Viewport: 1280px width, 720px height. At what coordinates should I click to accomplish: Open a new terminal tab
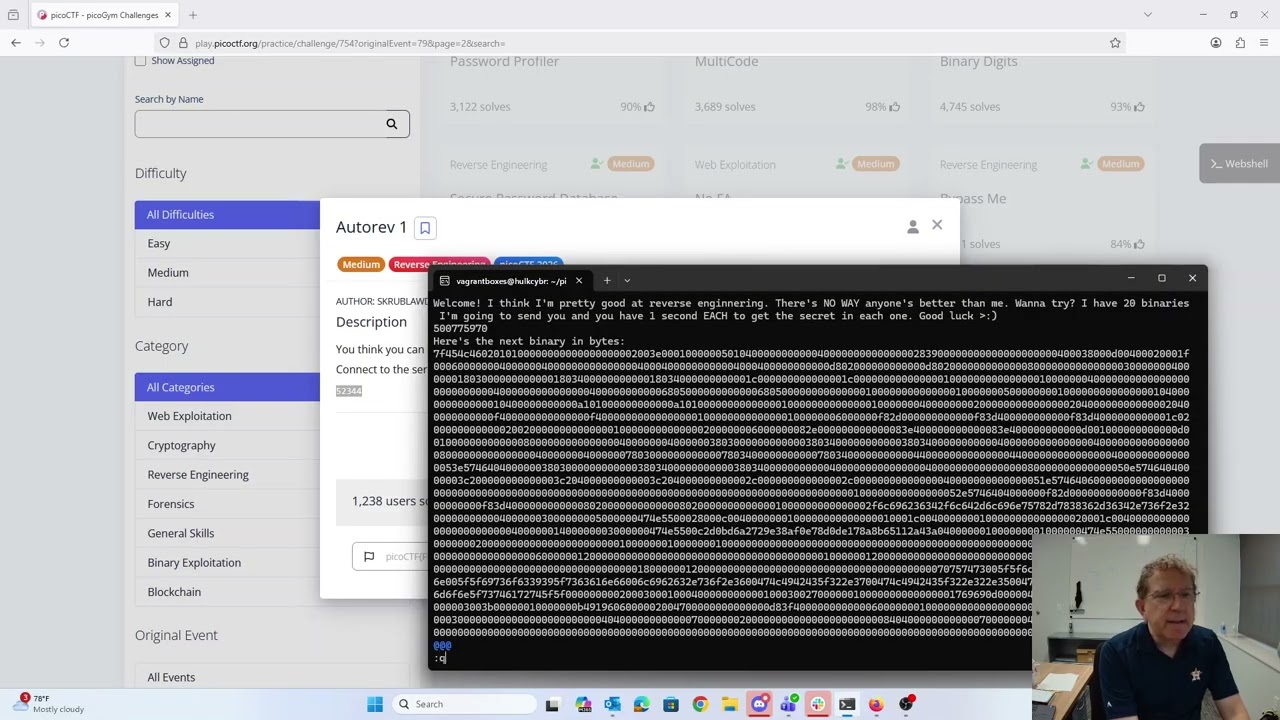click(607, 281)
